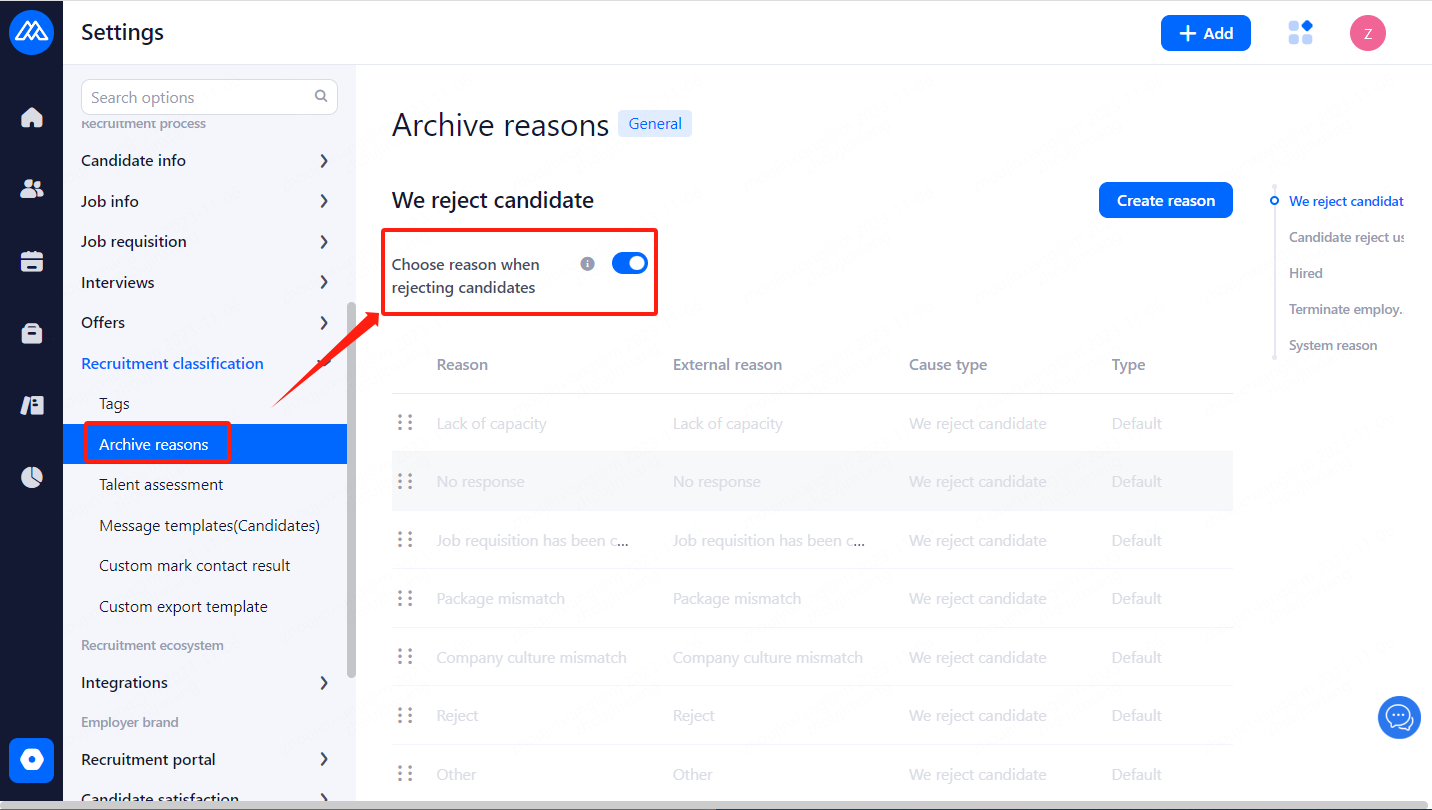Click the Create reason button
The height and width of the screenshot is (810, 1432).
point(1165,200)
